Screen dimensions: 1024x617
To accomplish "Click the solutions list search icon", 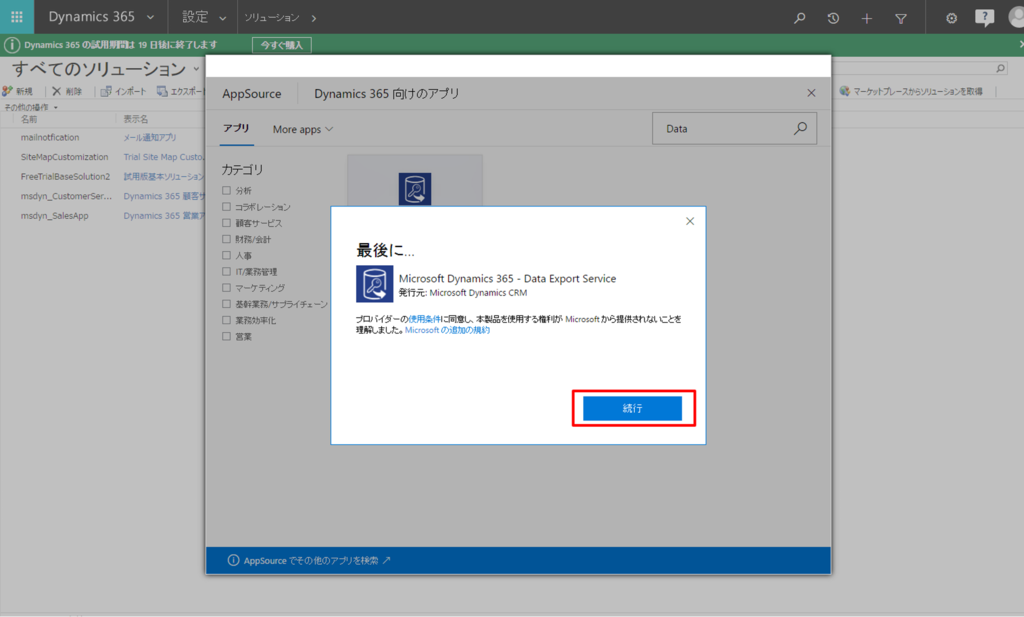I will coord(1000,68).
